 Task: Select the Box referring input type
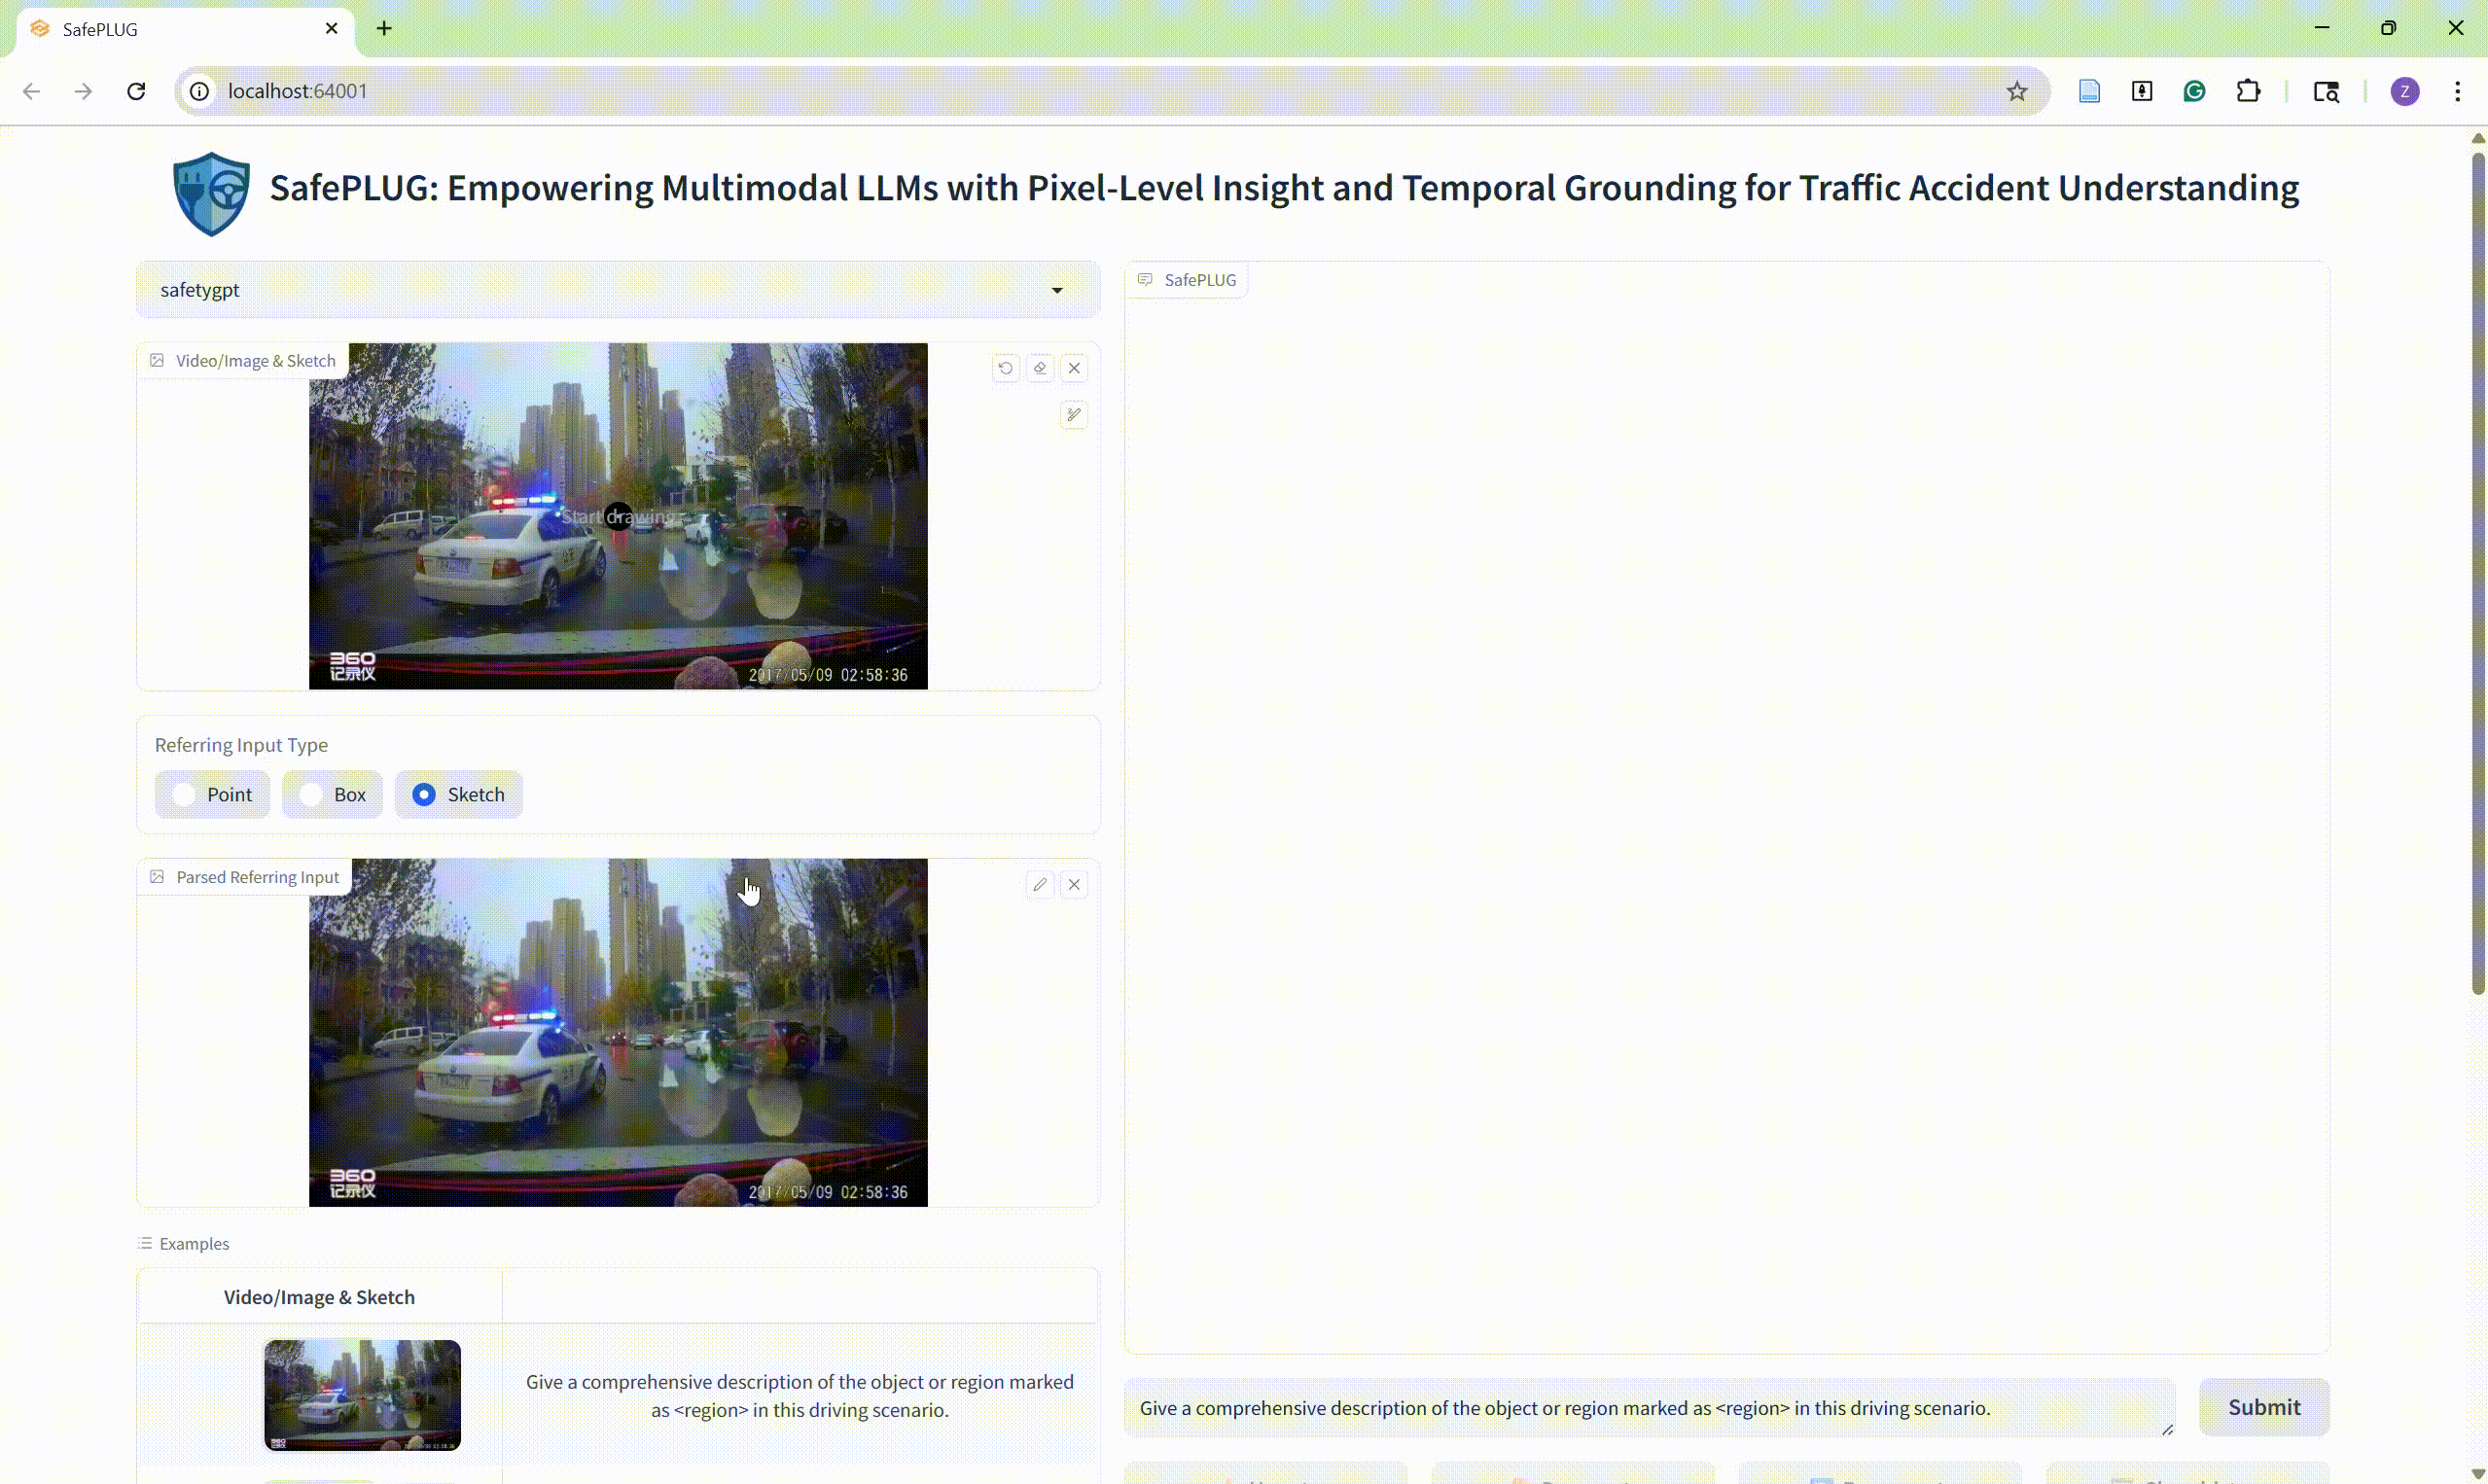(332, 794)
